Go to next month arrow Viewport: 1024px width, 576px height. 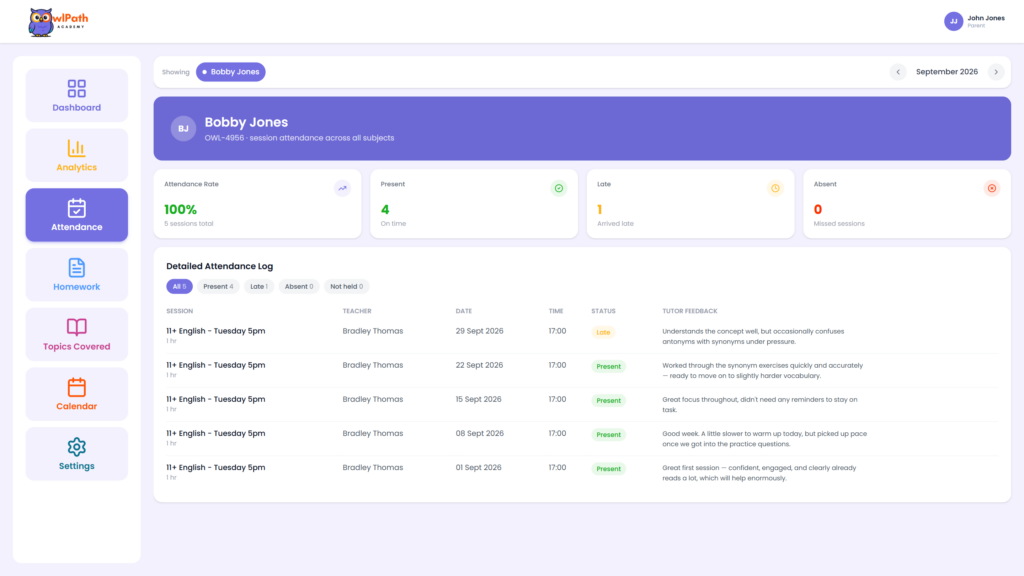[x=996, y=72]
